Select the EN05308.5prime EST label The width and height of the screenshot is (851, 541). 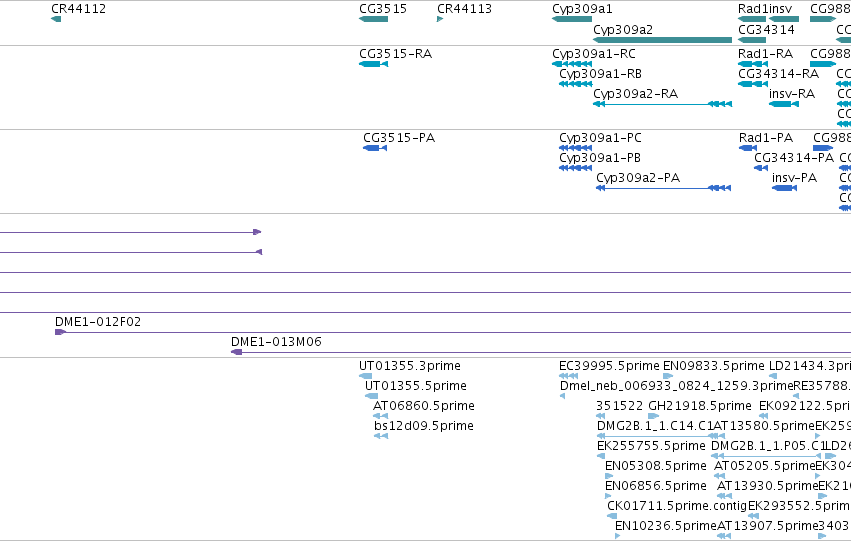point(656,466)
